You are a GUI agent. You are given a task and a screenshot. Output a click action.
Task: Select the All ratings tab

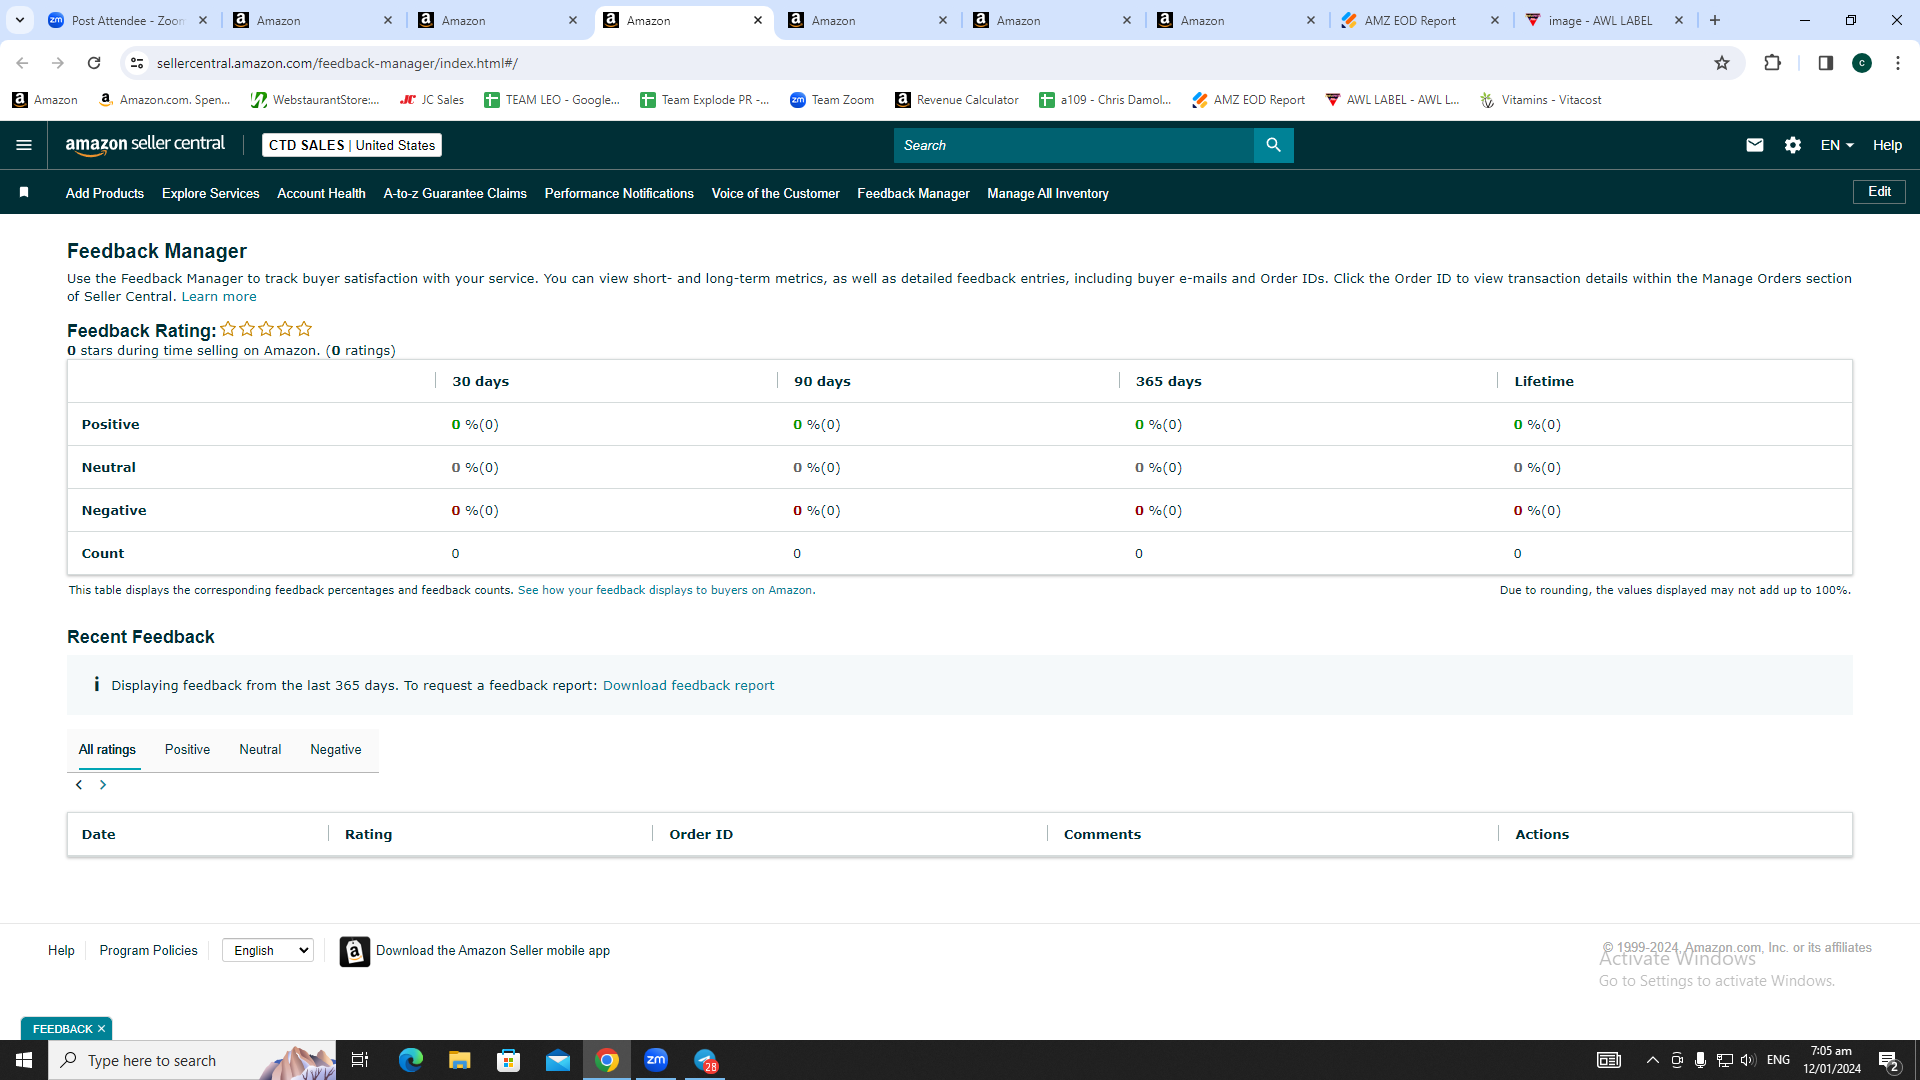107,750
